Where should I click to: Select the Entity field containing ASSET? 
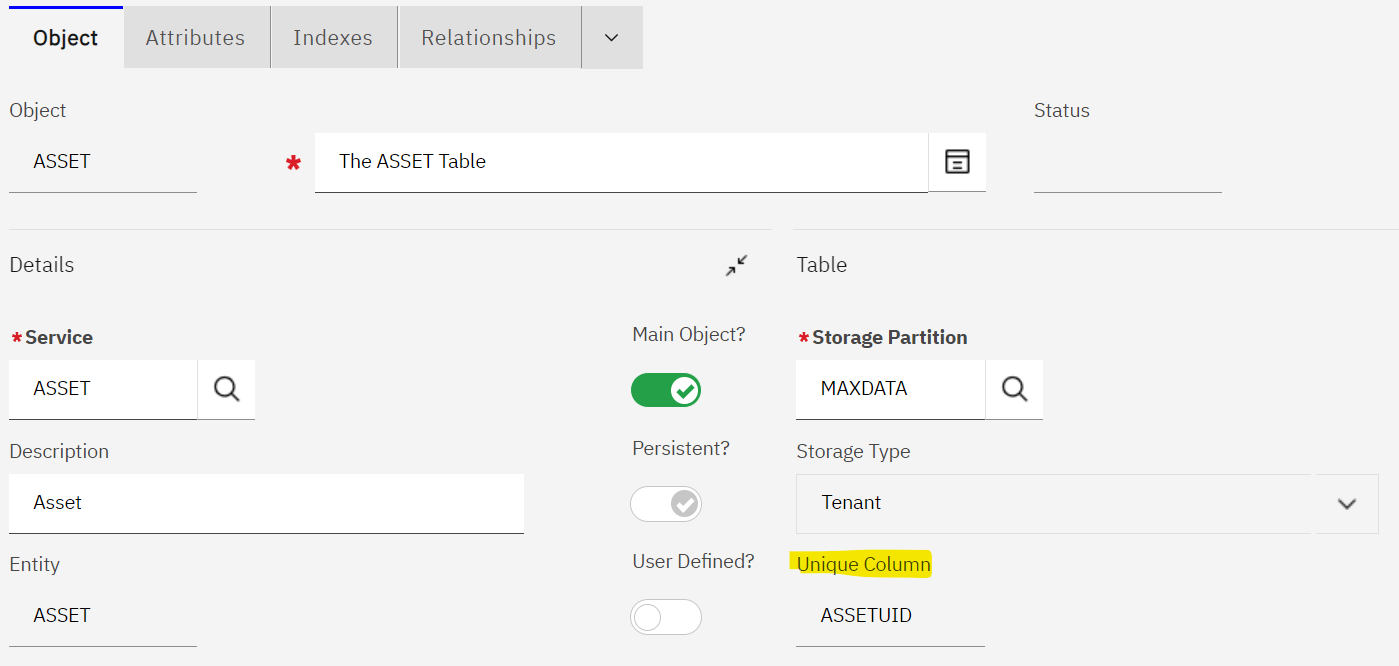(x=100, y=614)
